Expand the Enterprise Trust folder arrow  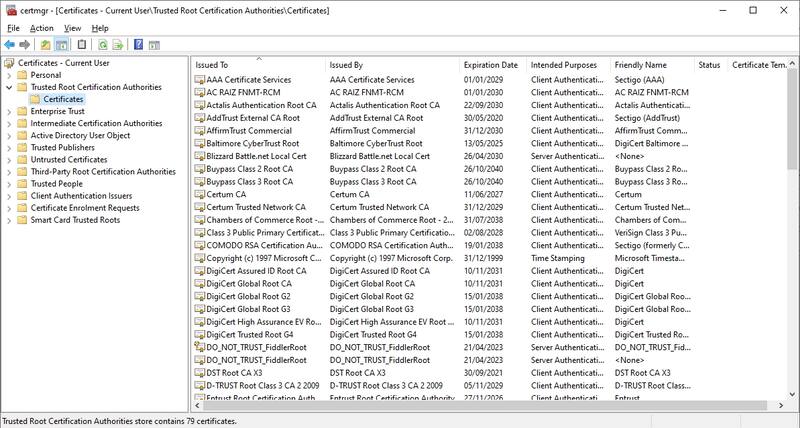[9, 111]
